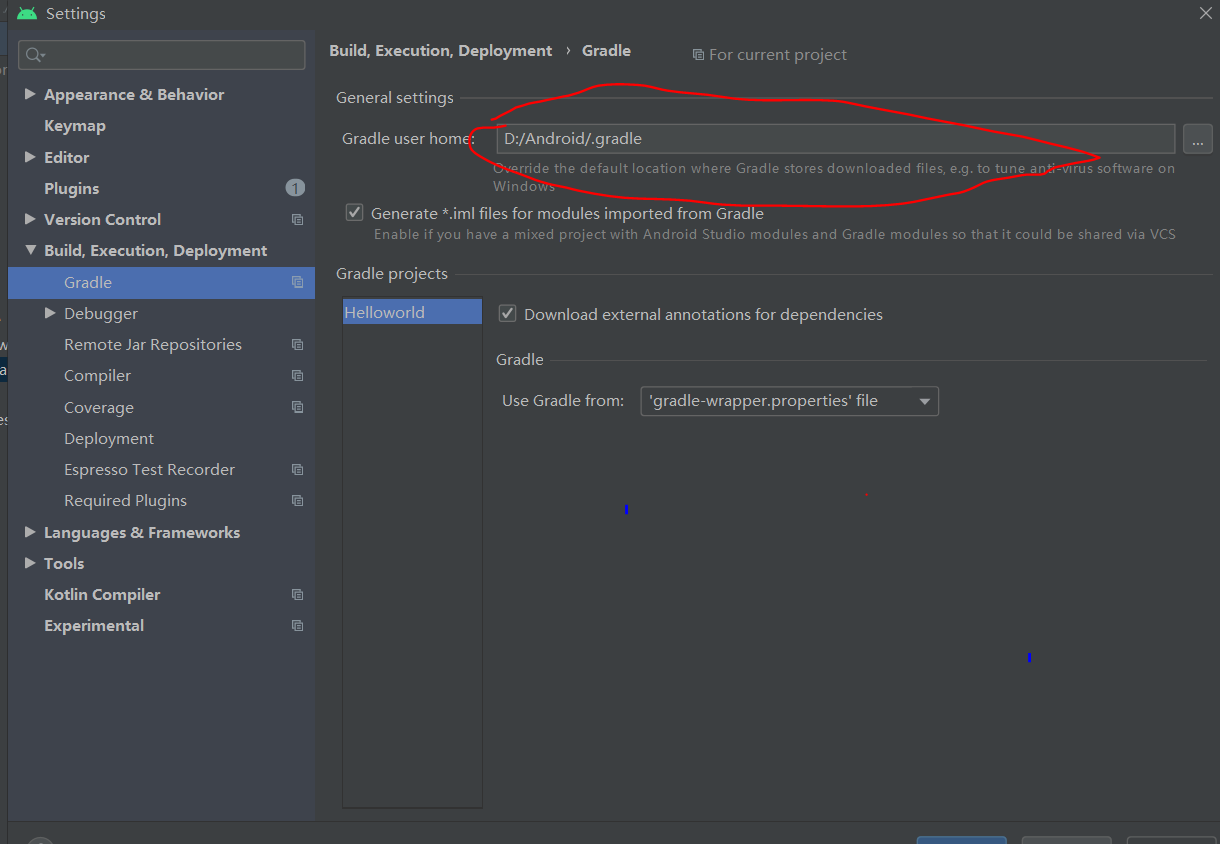Click the project-level icon next to Kotlin Compiler
The width and height of the screenshot is (1220, 844).
(x=297, y=594)
